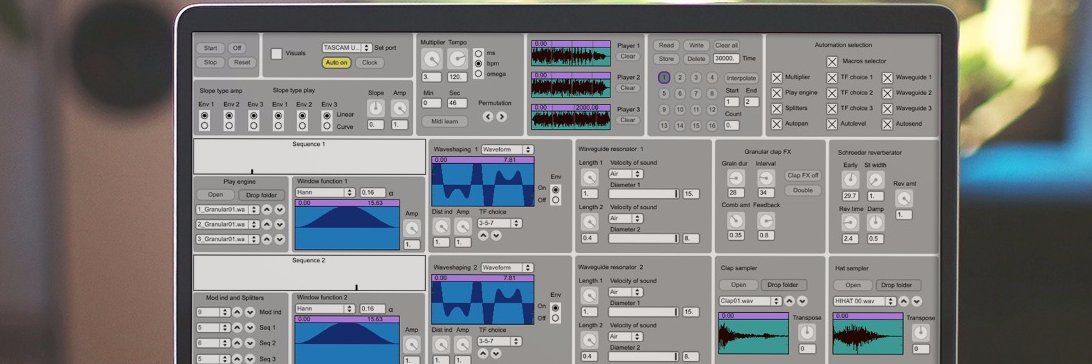Toggle the TF choice 2 automation checkbox
Image resolution: width=1092 pixels, height=364 pixels.
click(x=832, y=93)
